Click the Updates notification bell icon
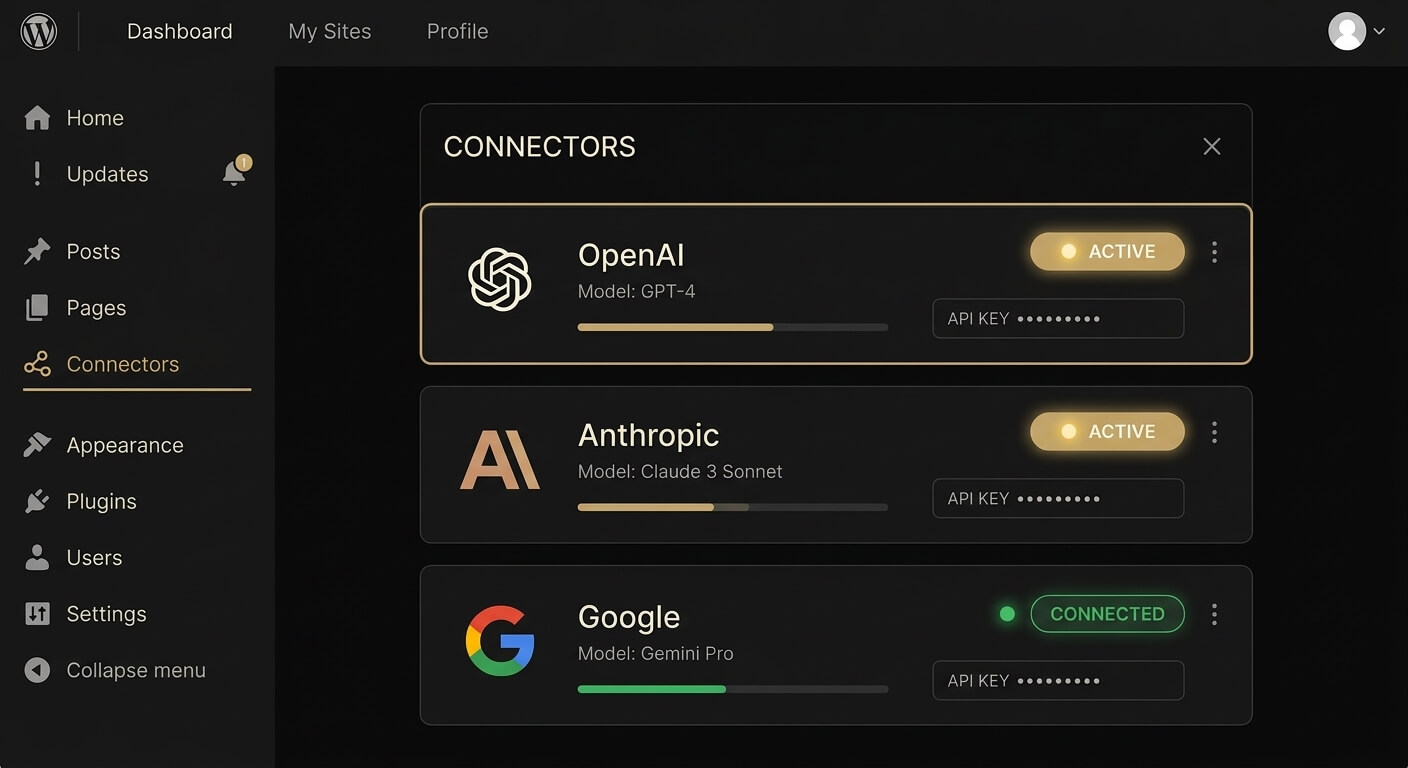Screen dimensions: 1408x768 tap(234, 172)
